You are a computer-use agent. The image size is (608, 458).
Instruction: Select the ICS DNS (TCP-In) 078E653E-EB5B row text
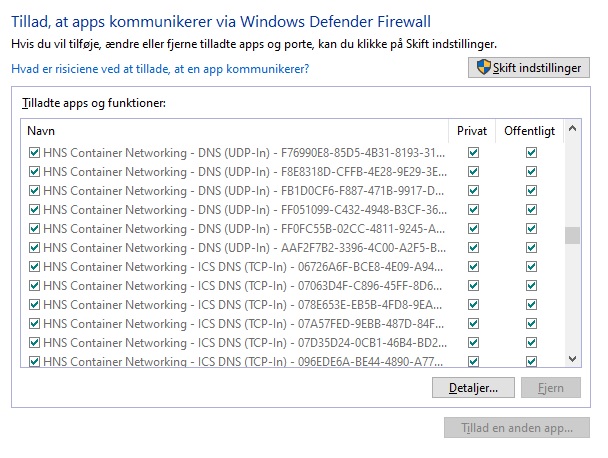point(242,305)
